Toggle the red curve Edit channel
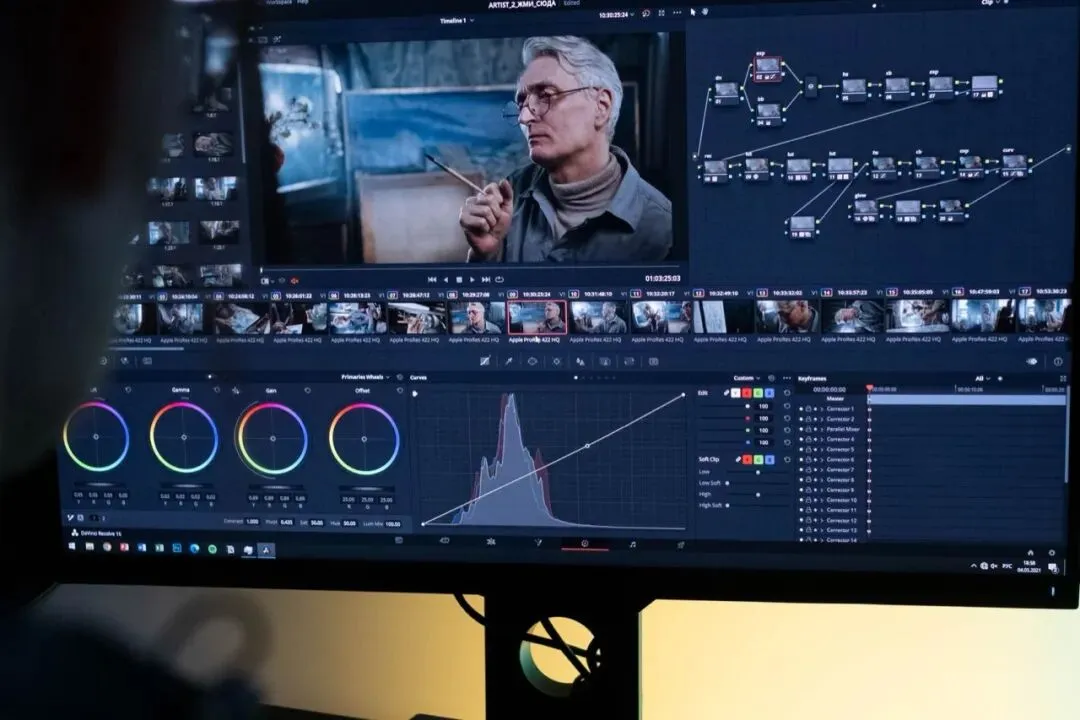Image resolution: width=1080 pixels, height=720 pixels. pyautogui.click(x=747, y=393)
